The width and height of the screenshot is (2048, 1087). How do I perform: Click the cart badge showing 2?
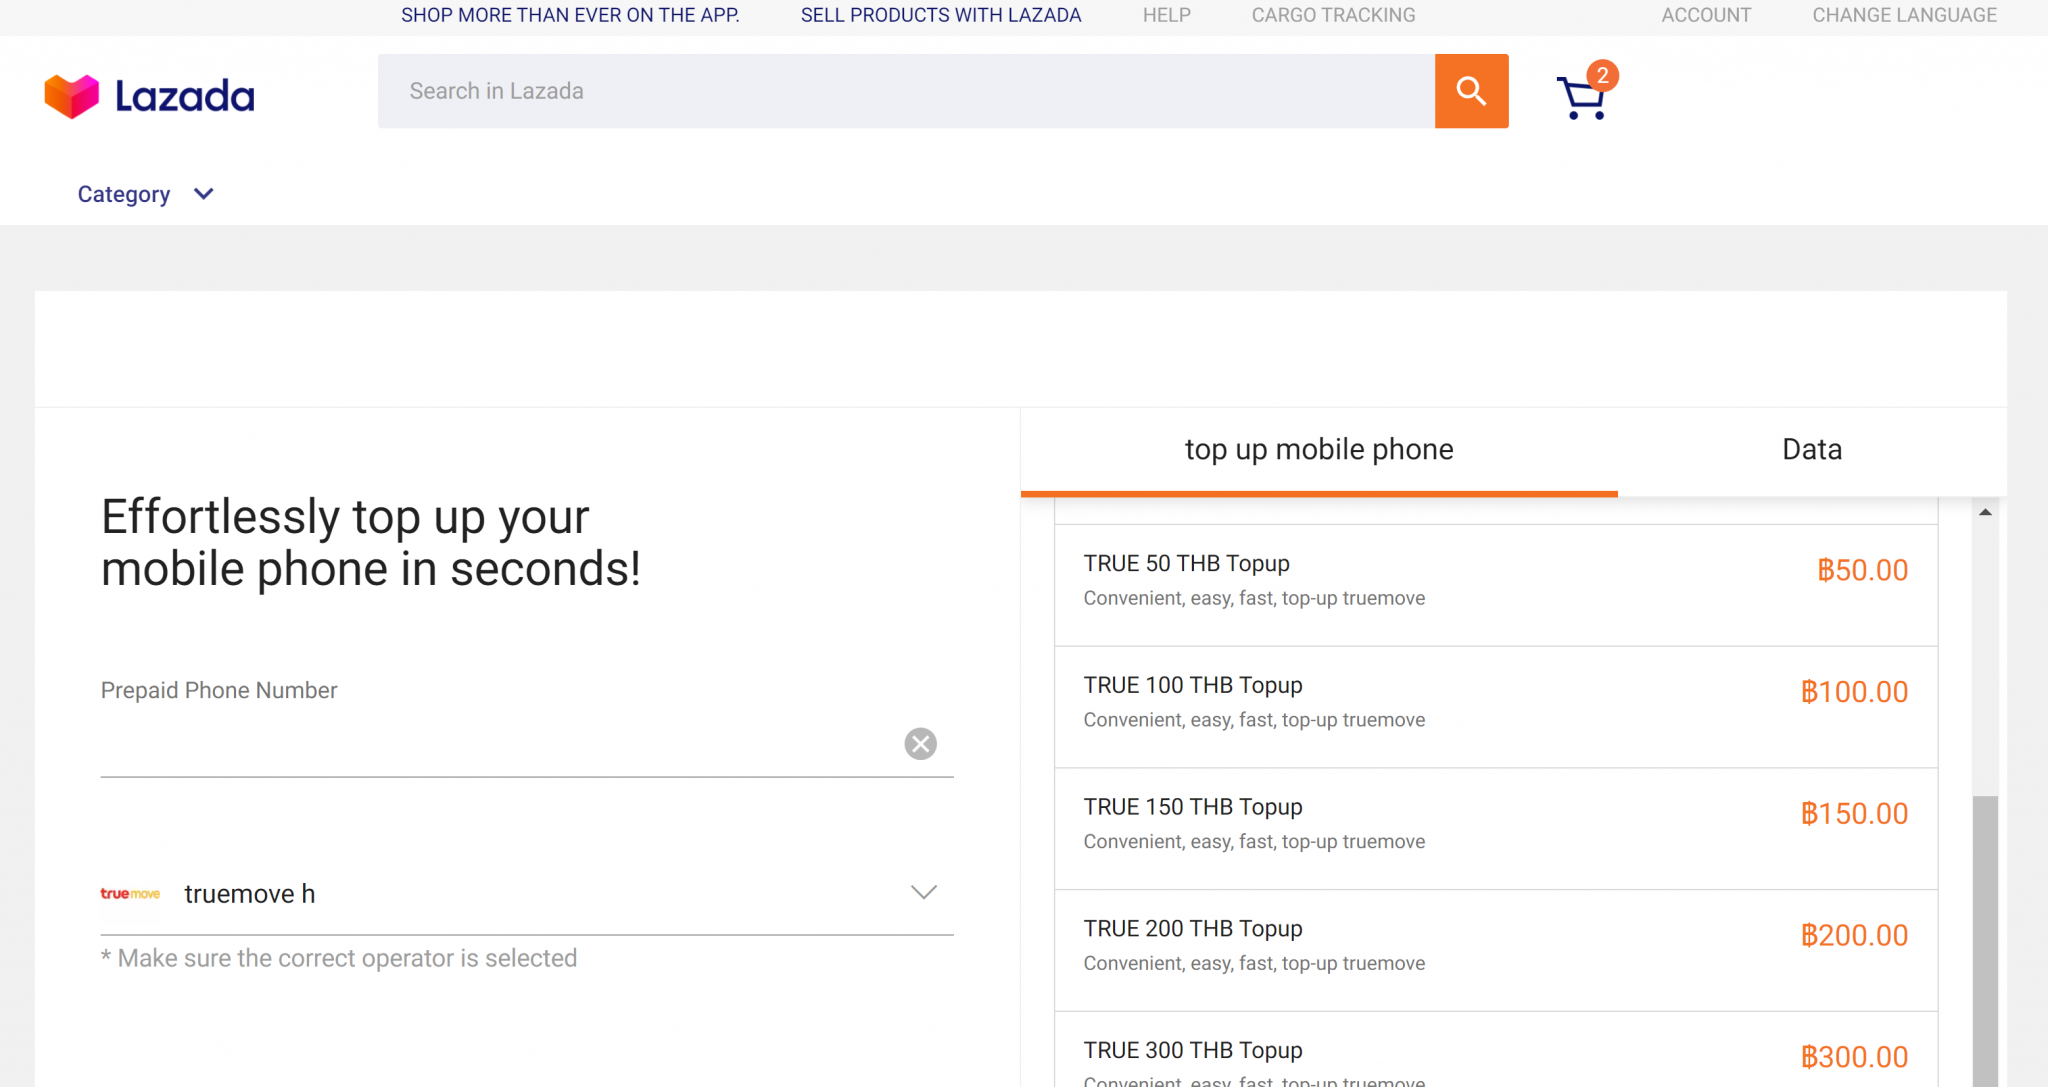click(1602, 75)
